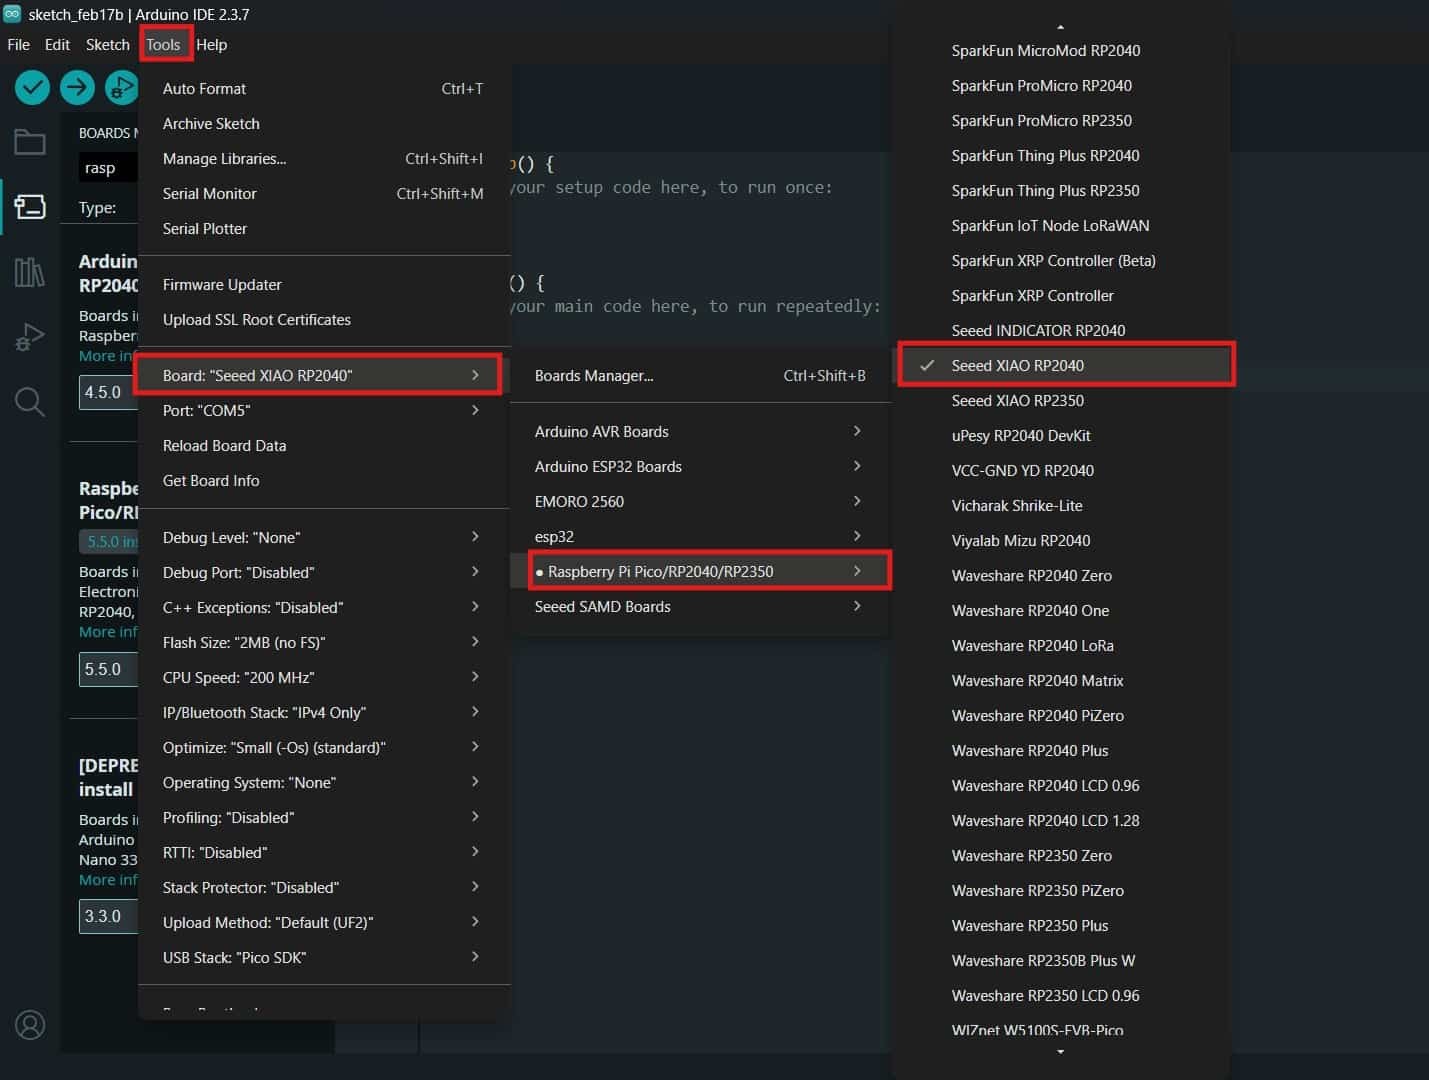Open the 4.5.0 version dropdown
The width and height of the screenshot is (1429, 1080).
pyautogui.click(x=108, y=392)
